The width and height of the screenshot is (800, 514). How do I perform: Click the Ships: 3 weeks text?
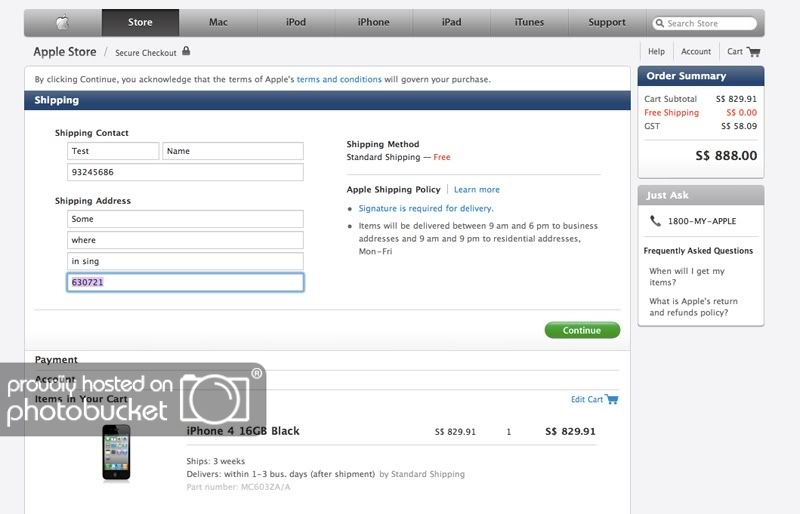(x=216, y=461)
